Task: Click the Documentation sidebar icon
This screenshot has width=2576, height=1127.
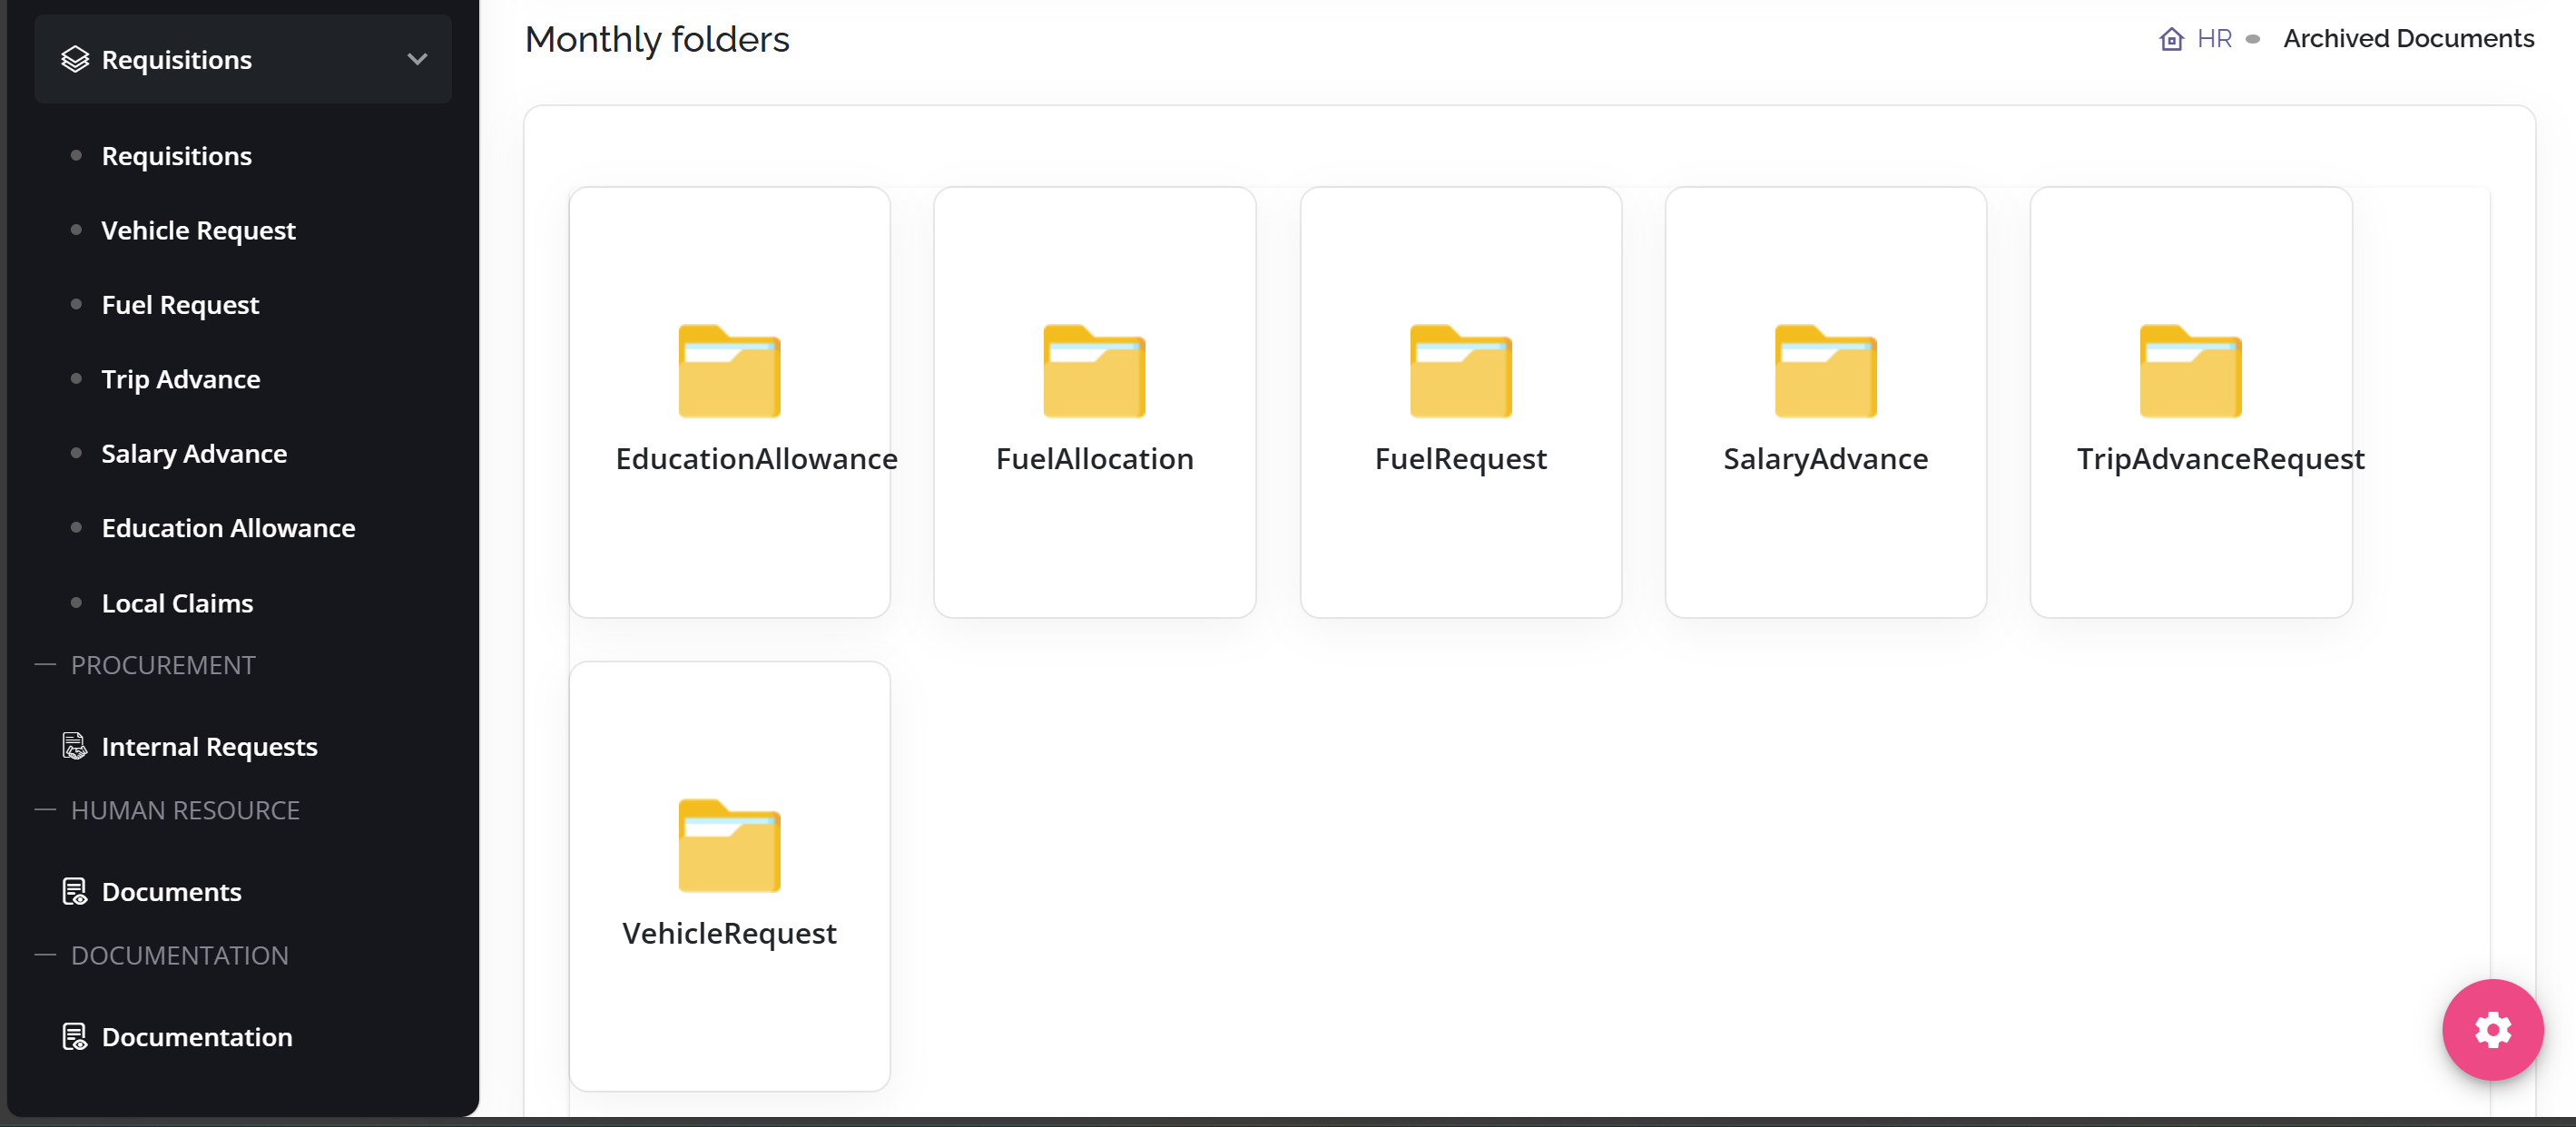Action: [x=75, y=1036]
